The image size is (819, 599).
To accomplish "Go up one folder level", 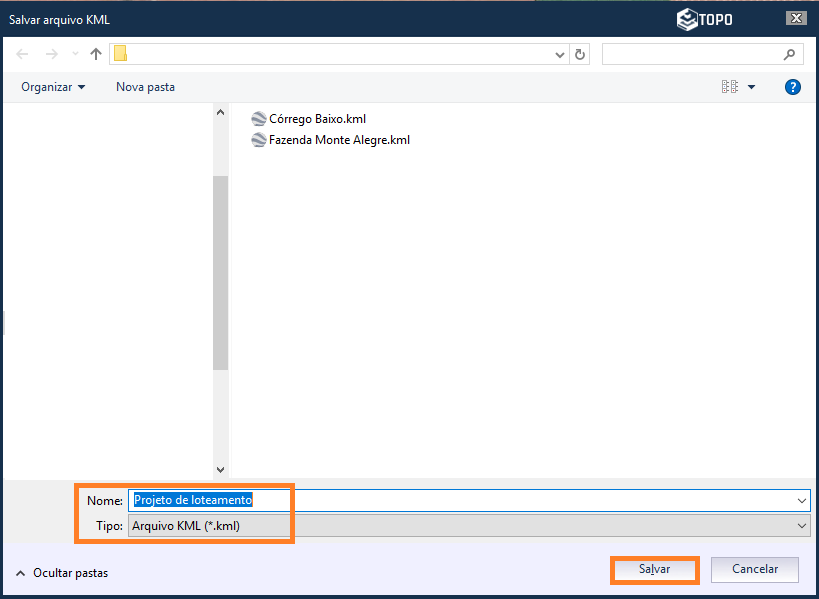I will (96, 54).
